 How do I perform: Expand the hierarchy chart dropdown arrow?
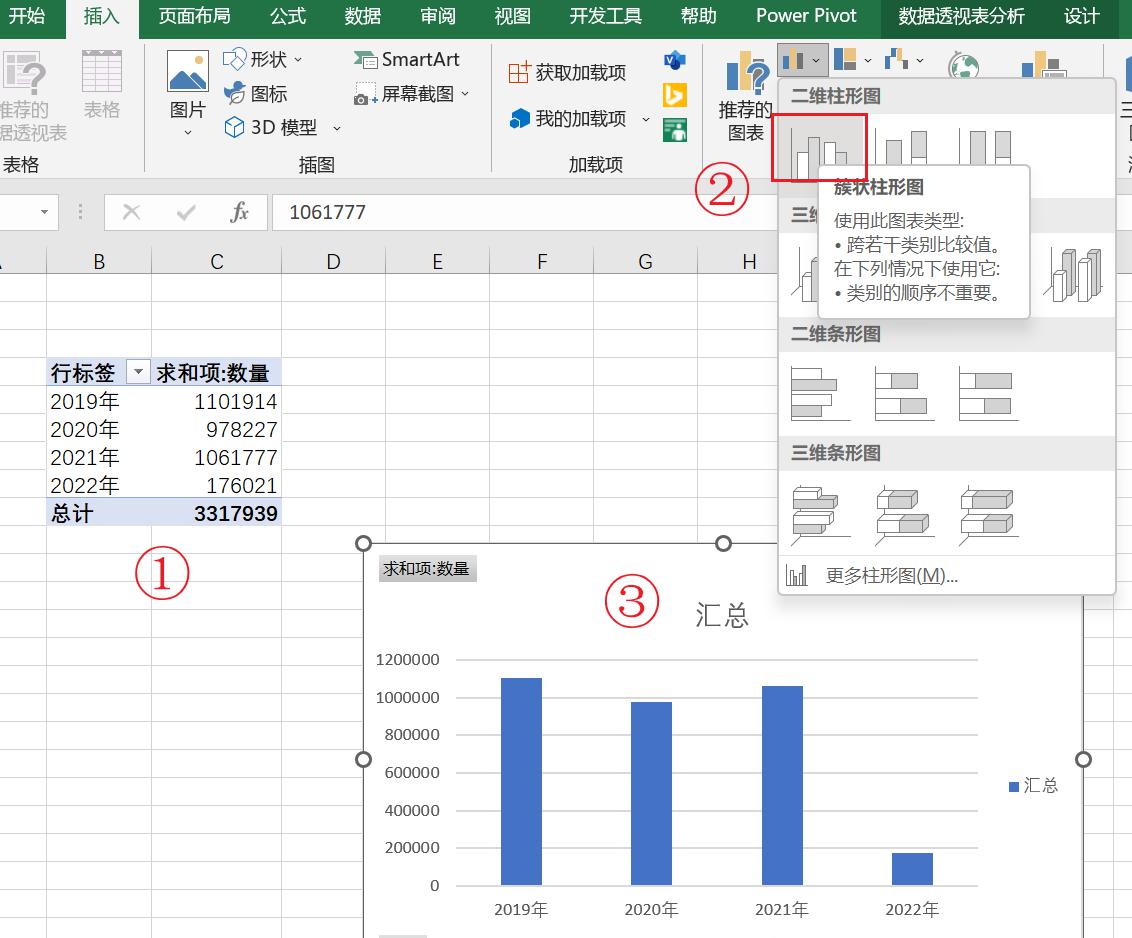click(868, 61)
